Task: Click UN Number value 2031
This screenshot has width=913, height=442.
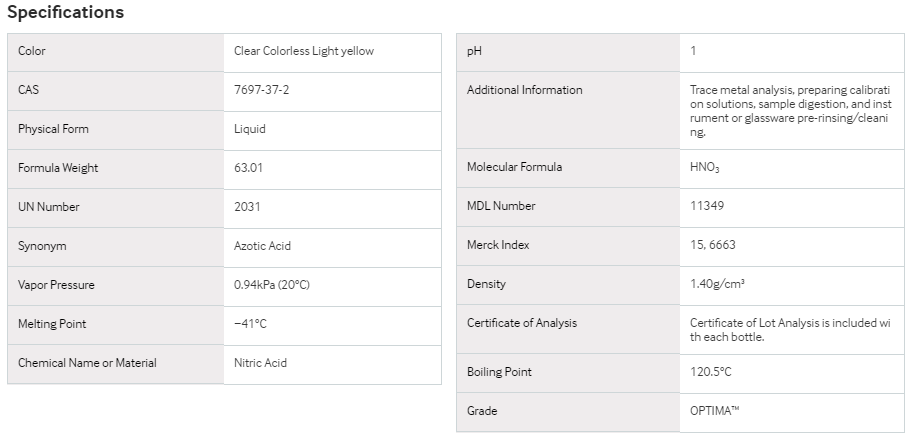Action: [247, 207]
